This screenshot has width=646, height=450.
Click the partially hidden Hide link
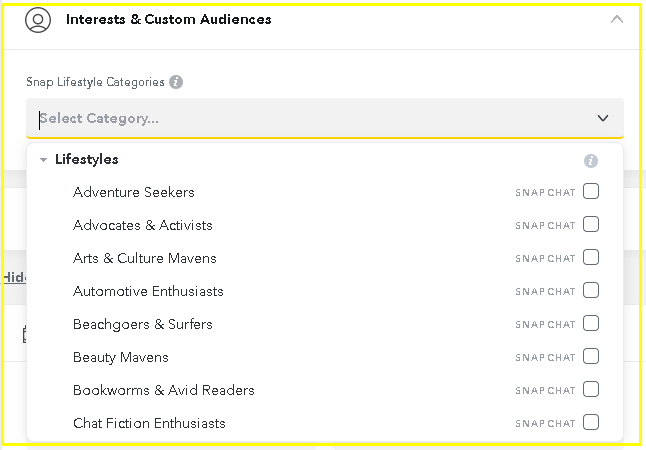pos(15,278)
